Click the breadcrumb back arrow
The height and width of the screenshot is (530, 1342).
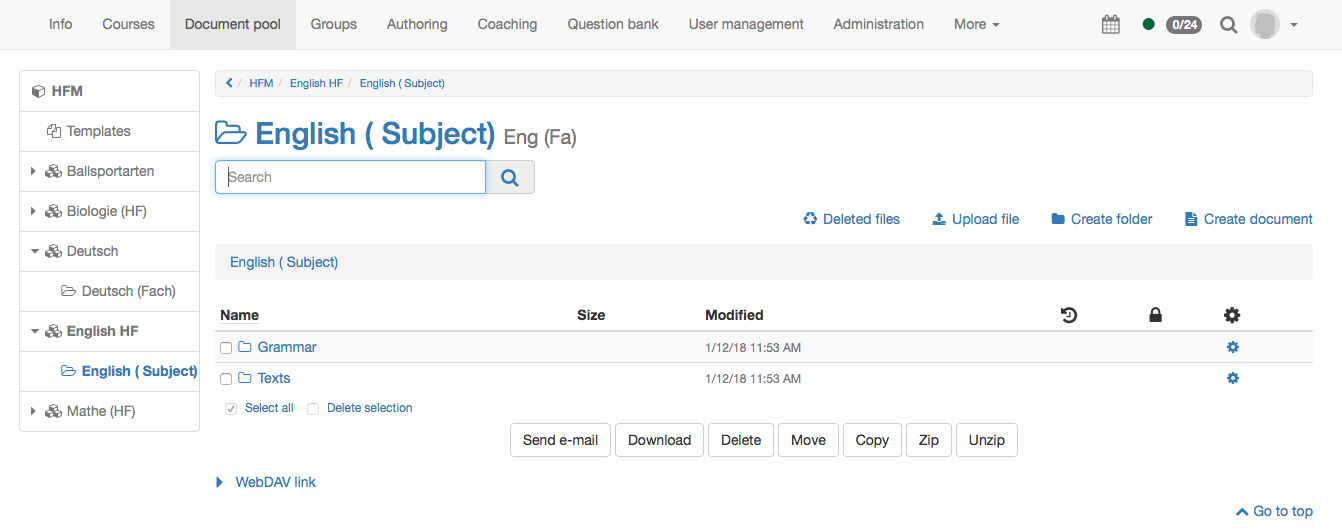coord(229,83)
